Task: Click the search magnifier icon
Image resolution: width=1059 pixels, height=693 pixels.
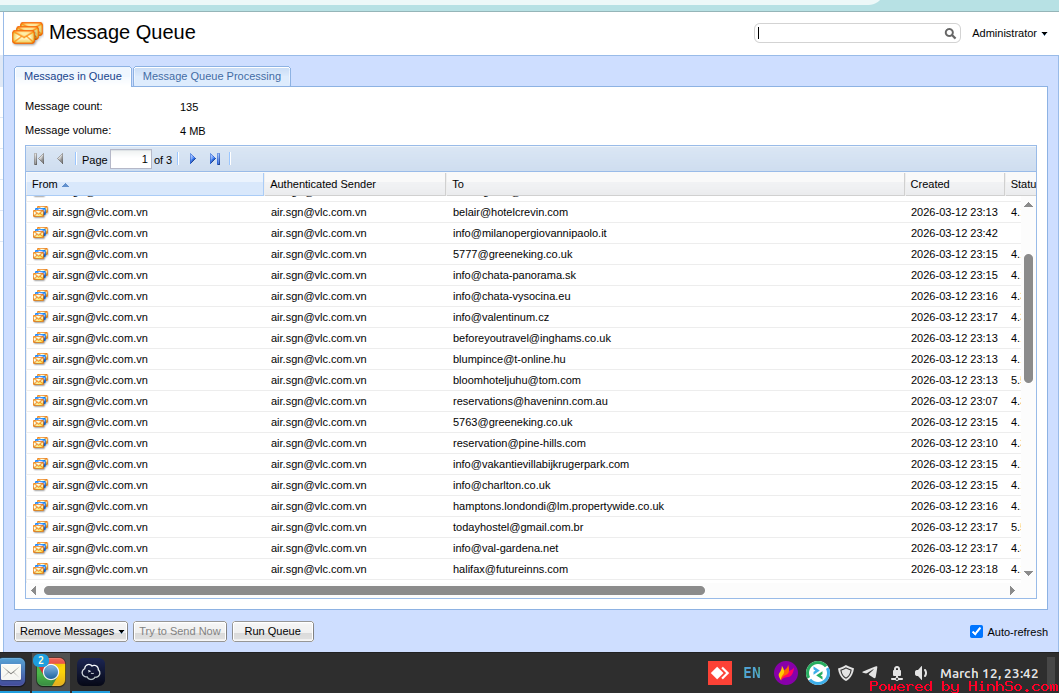Action: coord(950,34)
